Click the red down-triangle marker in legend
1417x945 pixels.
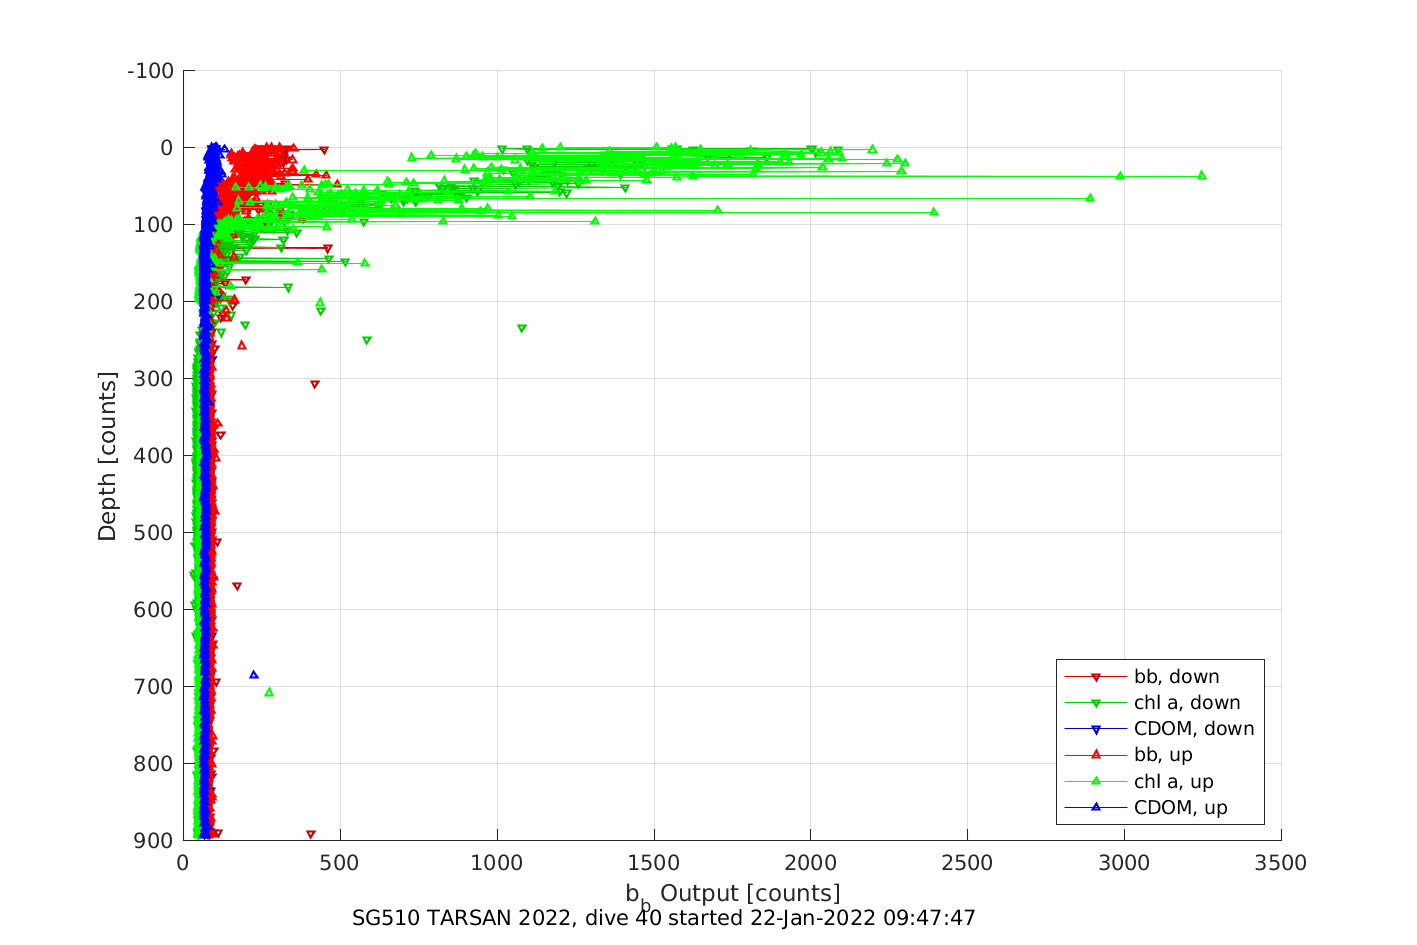coord(1096,677)
